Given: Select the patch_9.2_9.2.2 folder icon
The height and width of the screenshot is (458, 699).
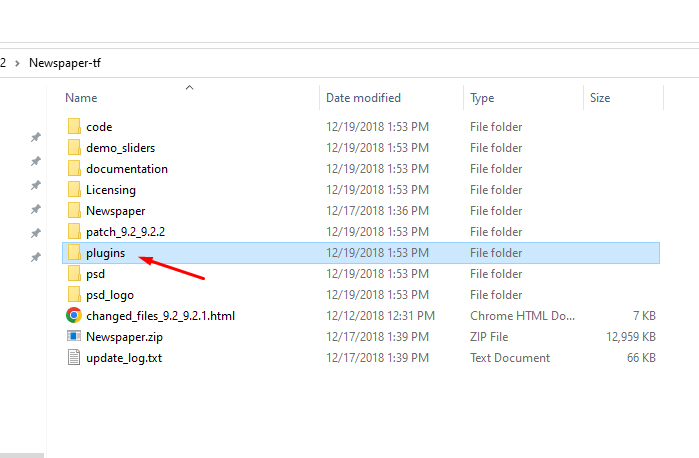Looking at the screenshot, I should [74, 231].
